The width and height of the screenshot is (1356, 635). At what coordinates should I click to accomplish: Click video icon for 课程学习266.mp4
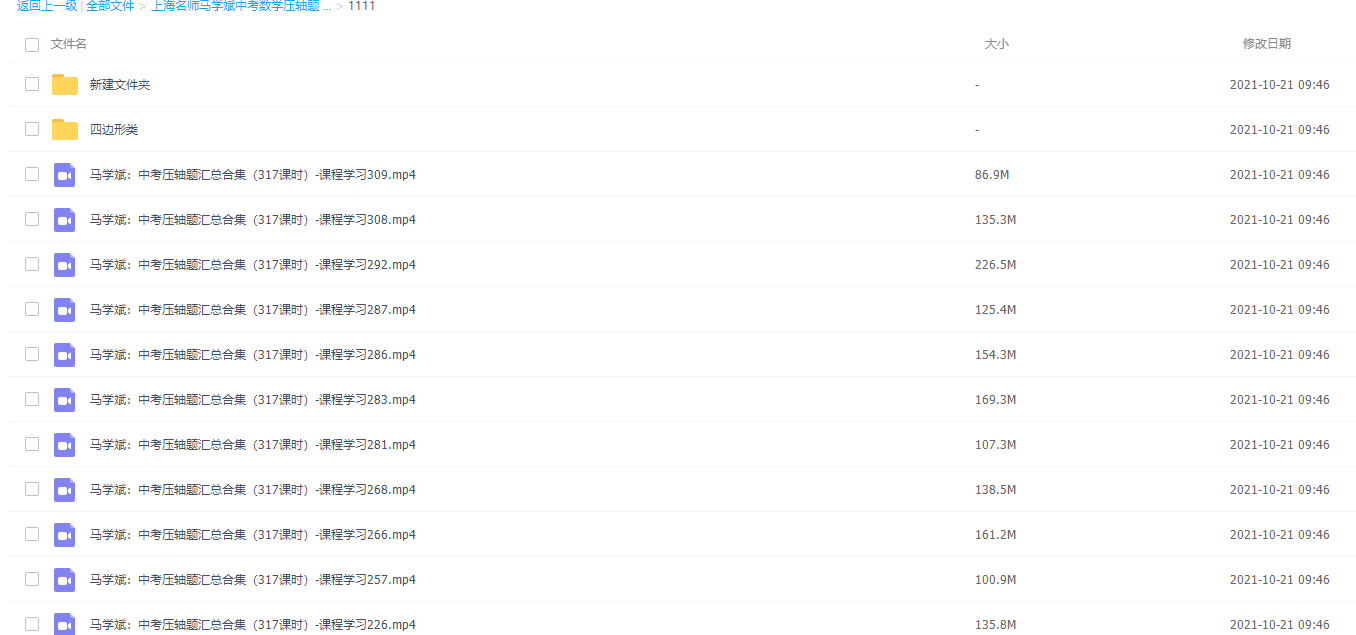65,535
